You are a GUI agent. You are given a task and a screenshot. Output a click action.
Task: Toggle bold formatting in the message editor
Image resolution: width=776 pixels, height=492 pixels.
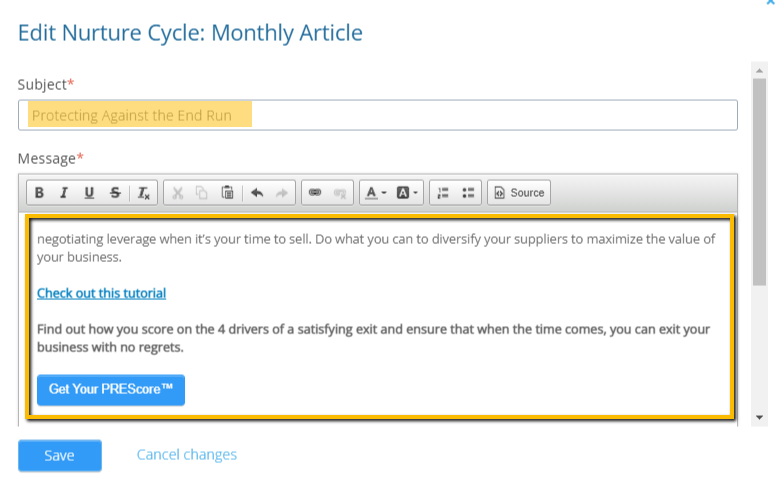pos(39,193)
